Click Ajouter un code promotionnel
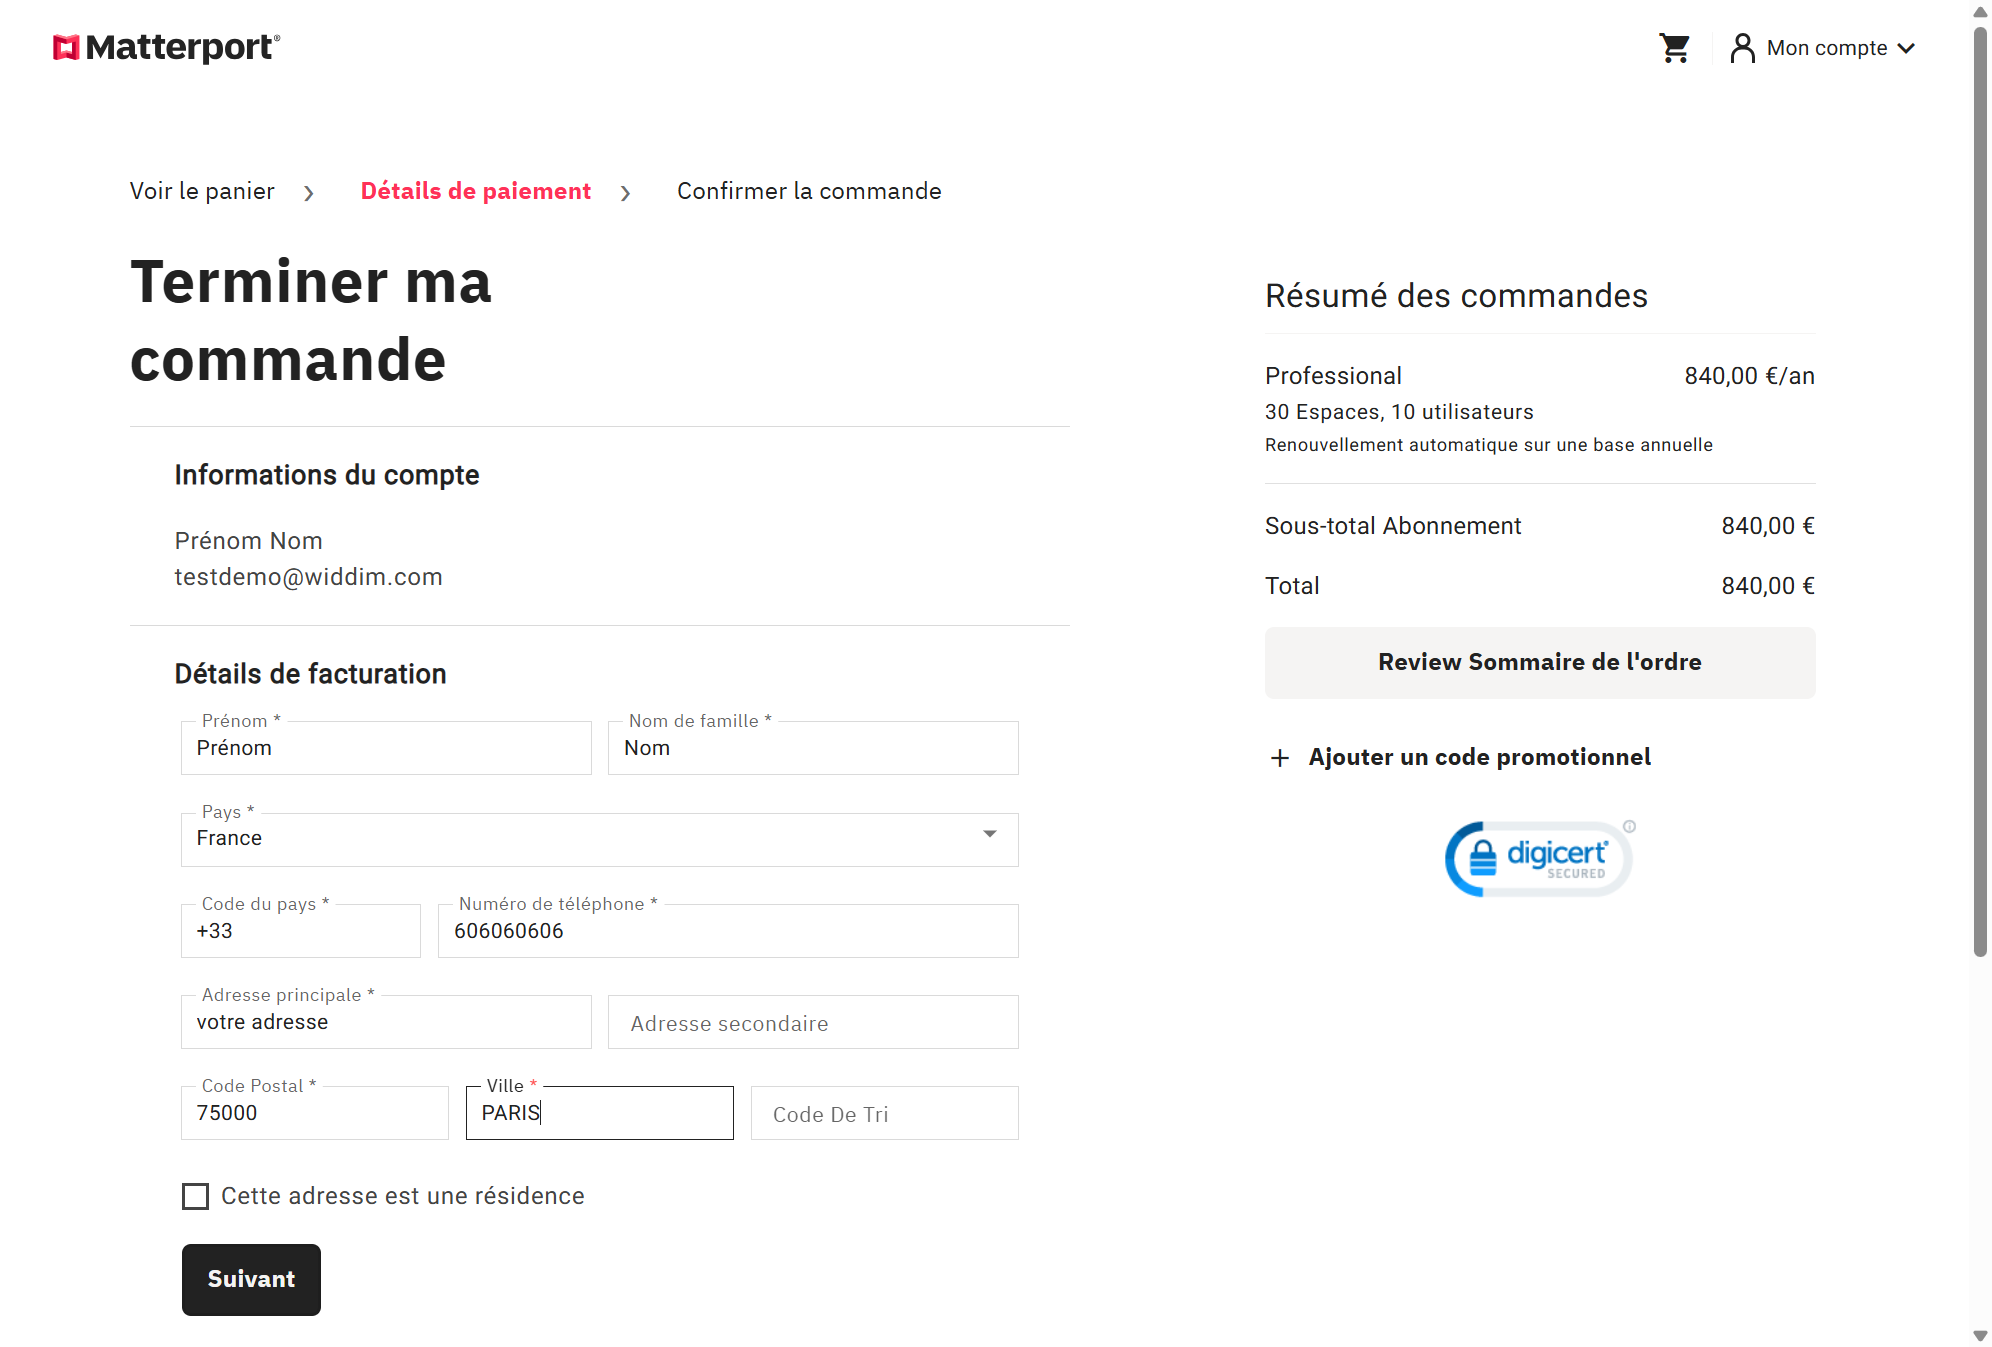This screenshot has width=1992, height=1347. 1479,757
